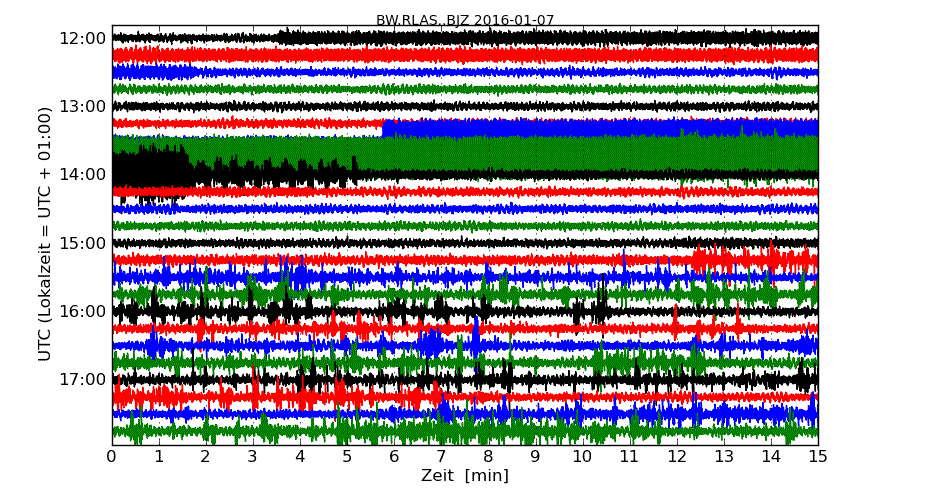Select the 16:00 tick label on the time axis

tap(83, 311)
